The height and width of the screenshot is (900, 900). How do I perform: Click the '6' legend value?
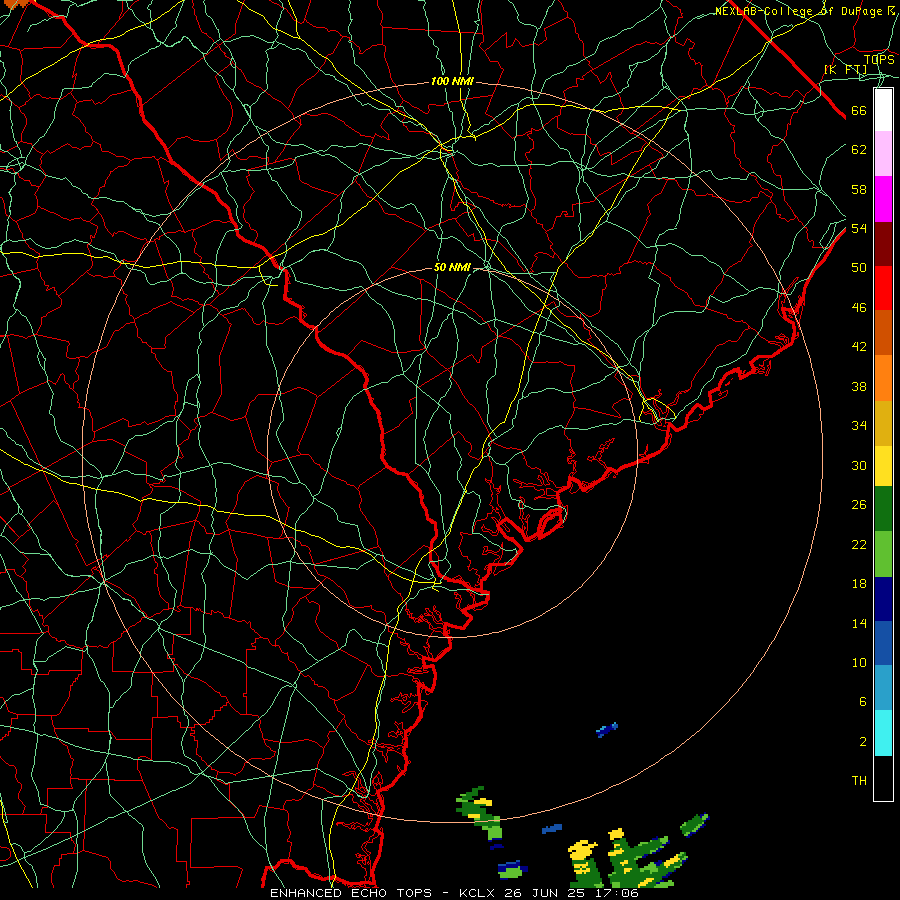[x=863, y=702]
